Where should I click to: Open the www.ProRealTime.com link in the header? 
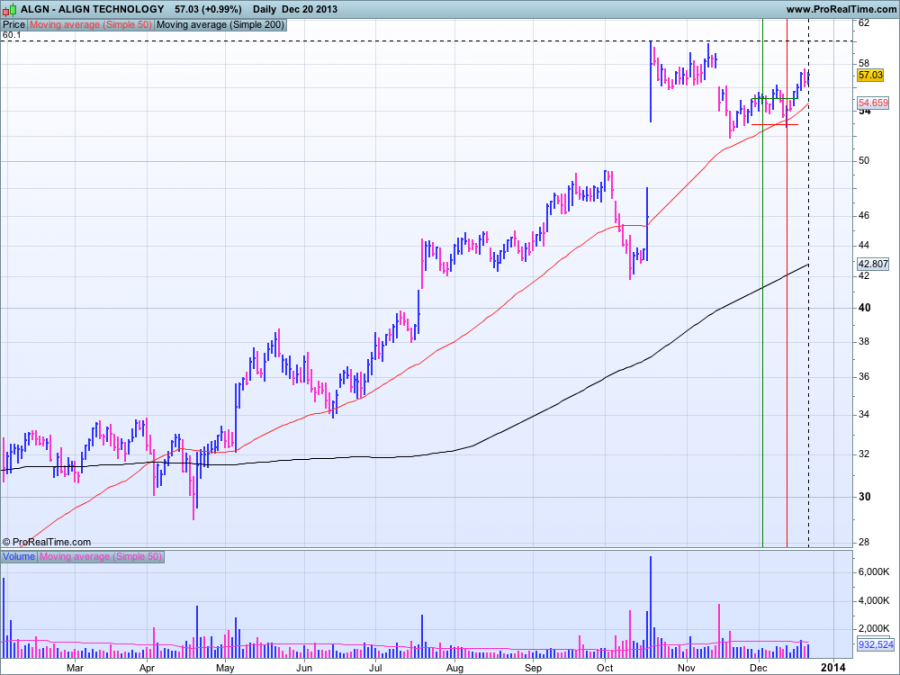[840, 9]
